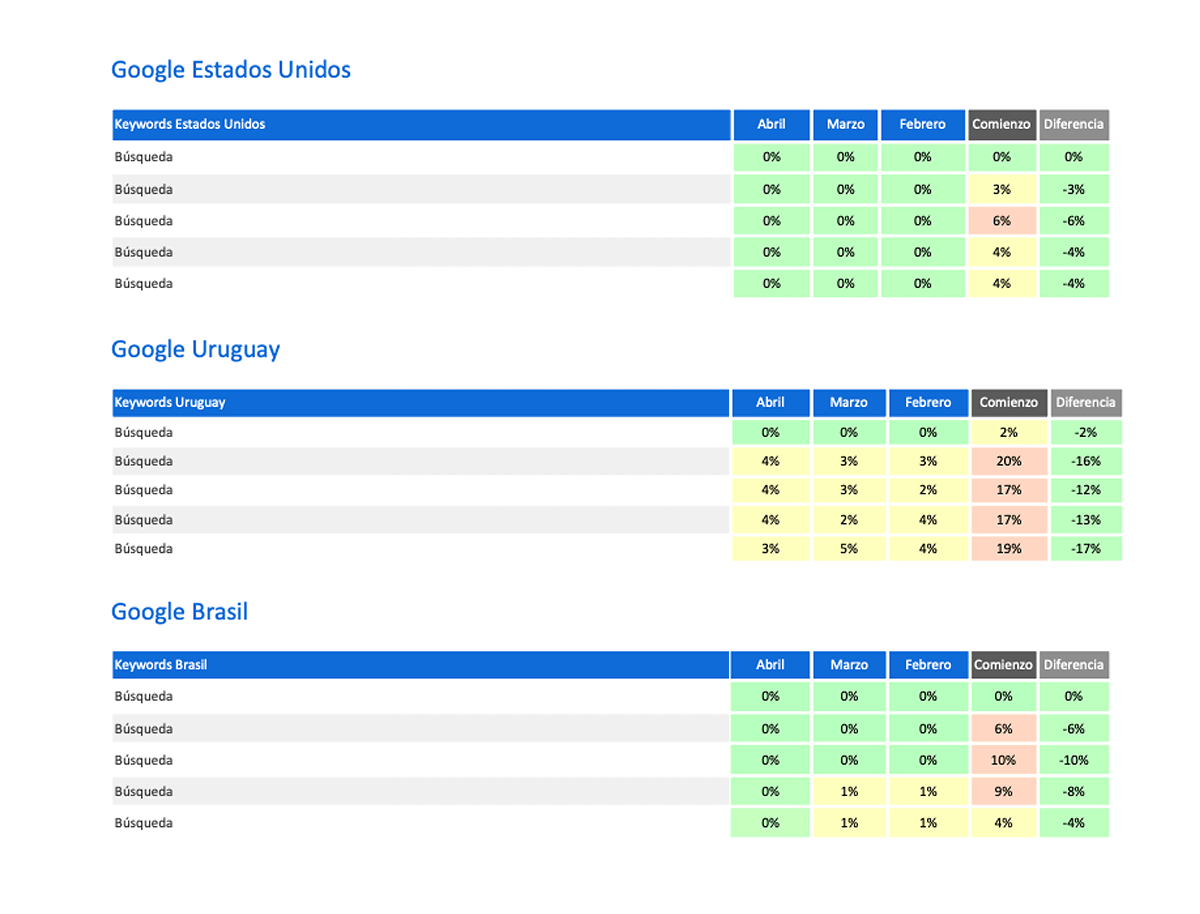Viewport: 1200px width, 914px height.
Task: Click Comienzo header in Uruguay table
Action: (1009, 403)
